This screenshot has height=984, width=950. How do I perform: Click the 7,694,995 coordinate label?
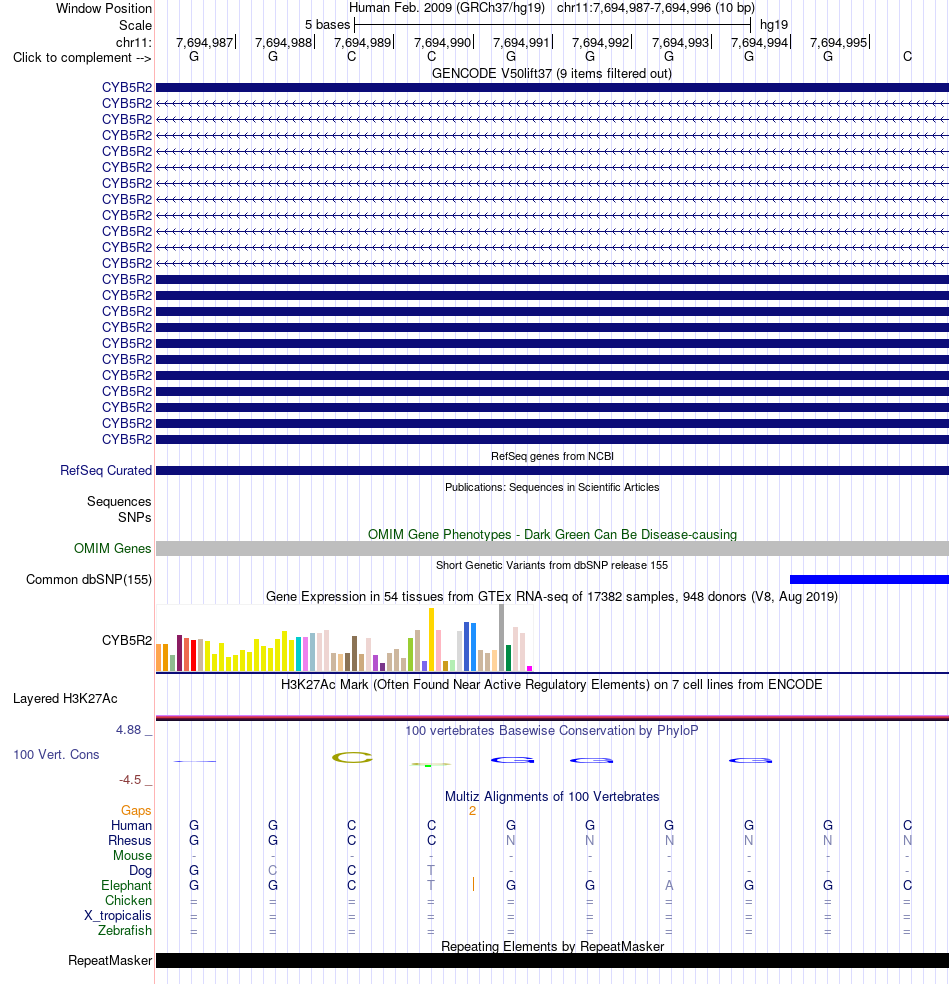pos(838,42)
